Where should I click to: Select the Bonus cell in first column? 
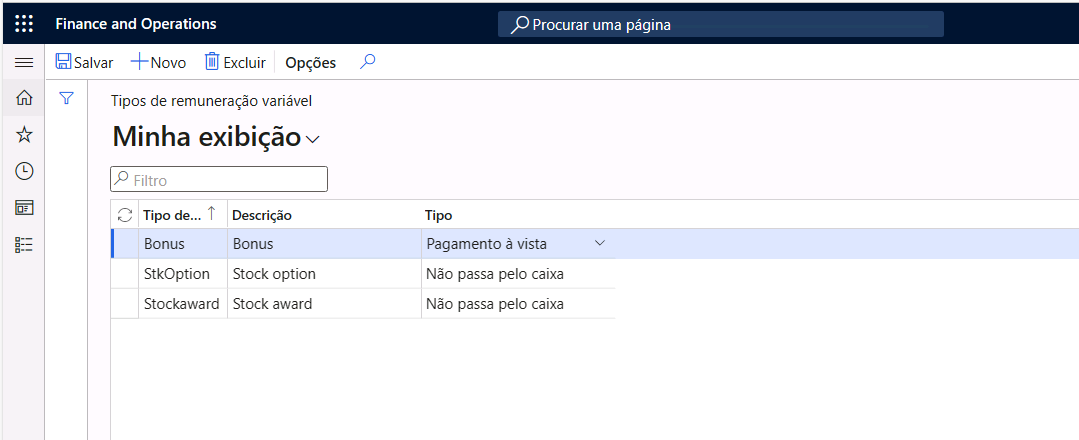tap(182, 244)
